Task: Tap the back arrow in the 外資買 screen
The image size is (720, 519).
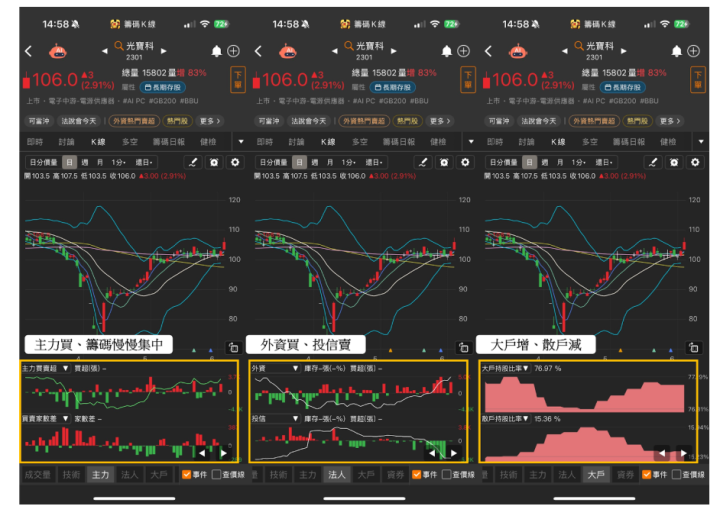Action: tap(259, 51)
